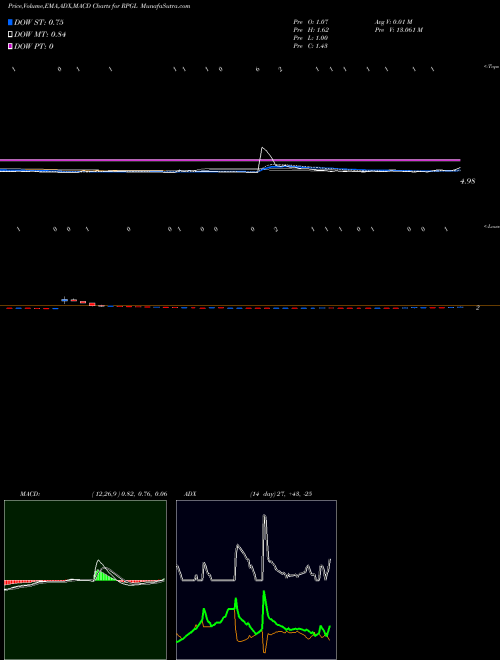Click the magenta DOW PT line on the price chart
Image resolution: width=500 pixels, height=660 pixels.
(230, 160)
